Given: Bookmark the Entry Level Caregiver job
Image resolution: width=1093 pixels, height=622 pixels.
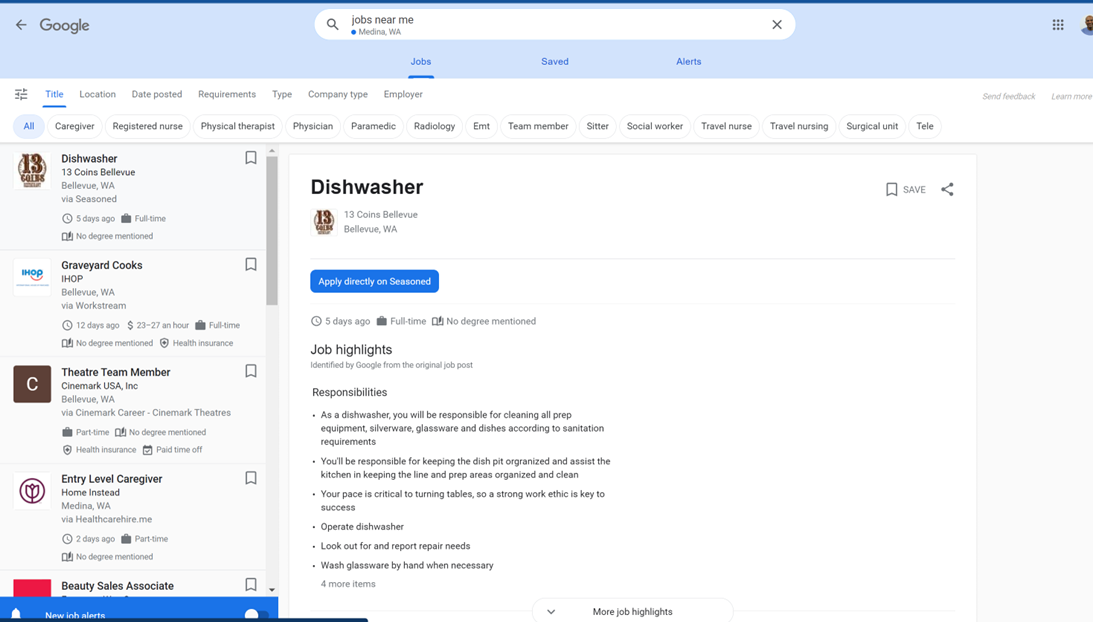Looking at the screenshot, I should coord(251,478).
